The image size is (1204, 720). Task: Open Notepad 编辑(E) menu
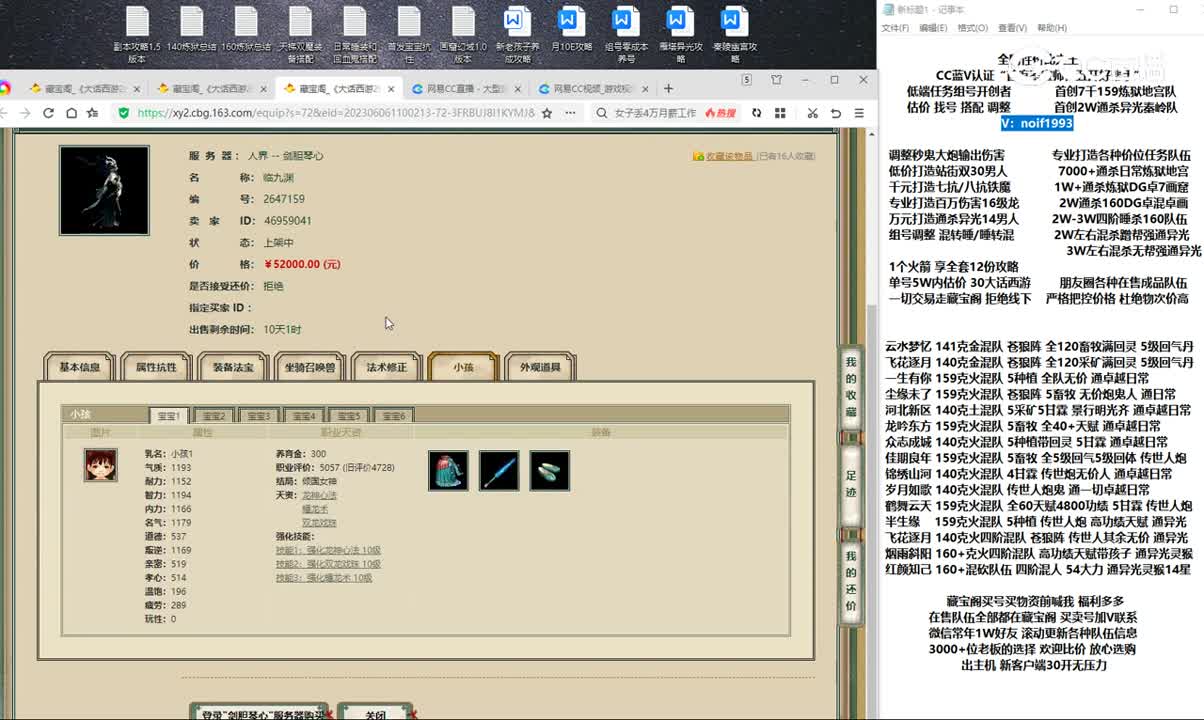933,28
